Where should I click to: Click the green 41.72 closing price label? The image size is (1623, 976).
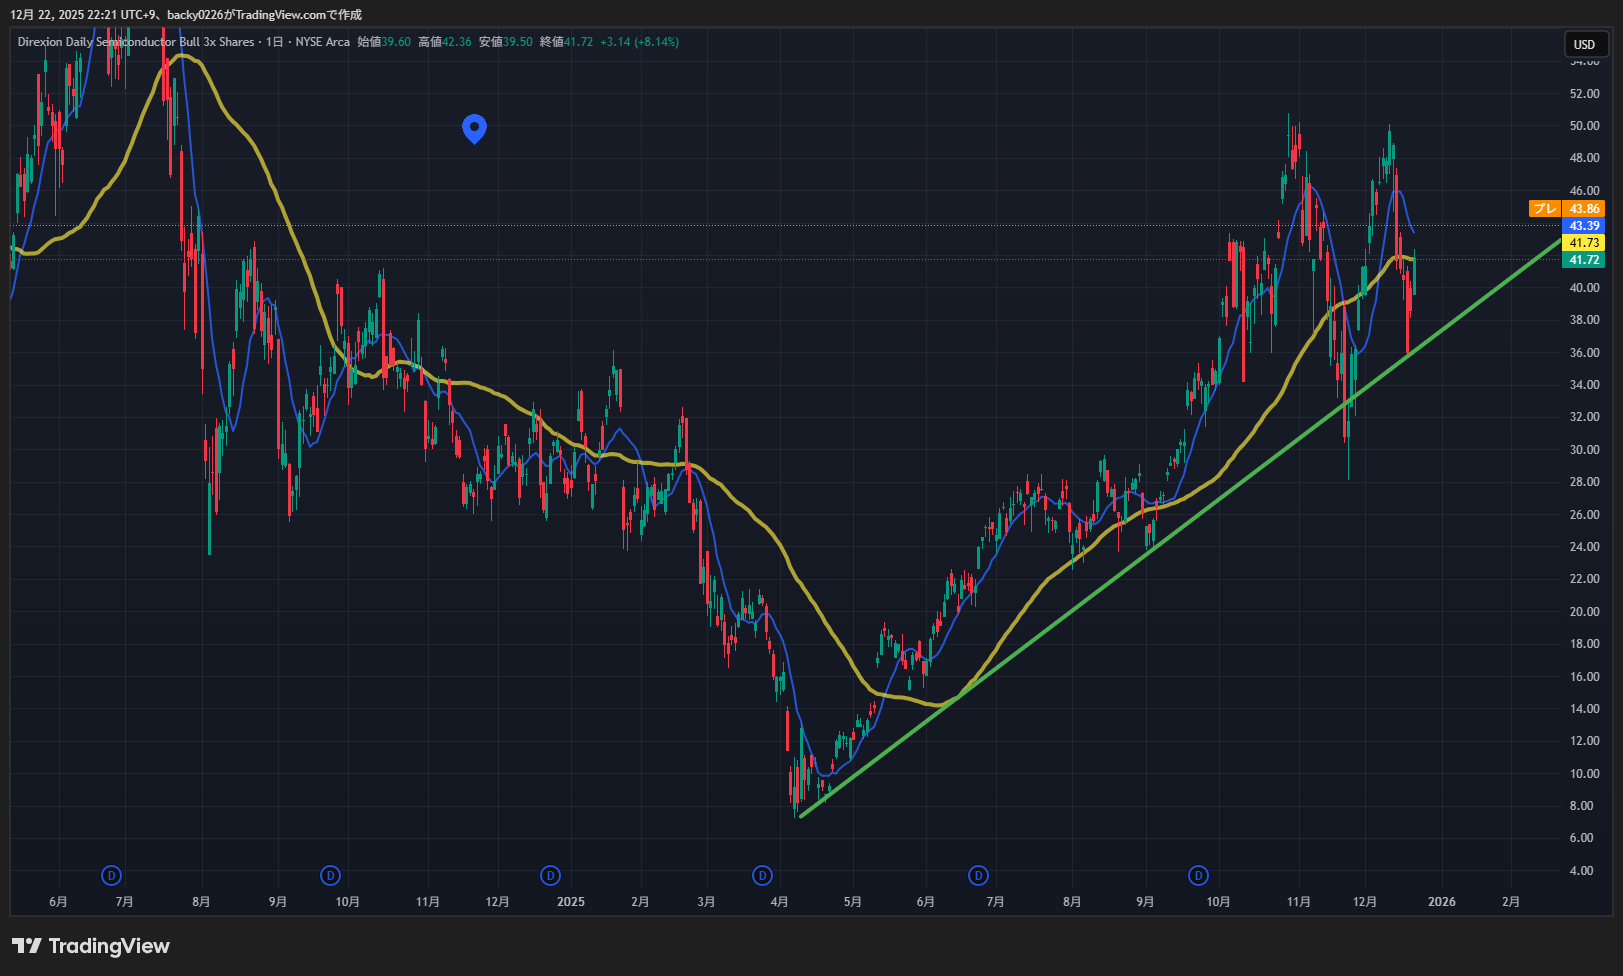1583,260
